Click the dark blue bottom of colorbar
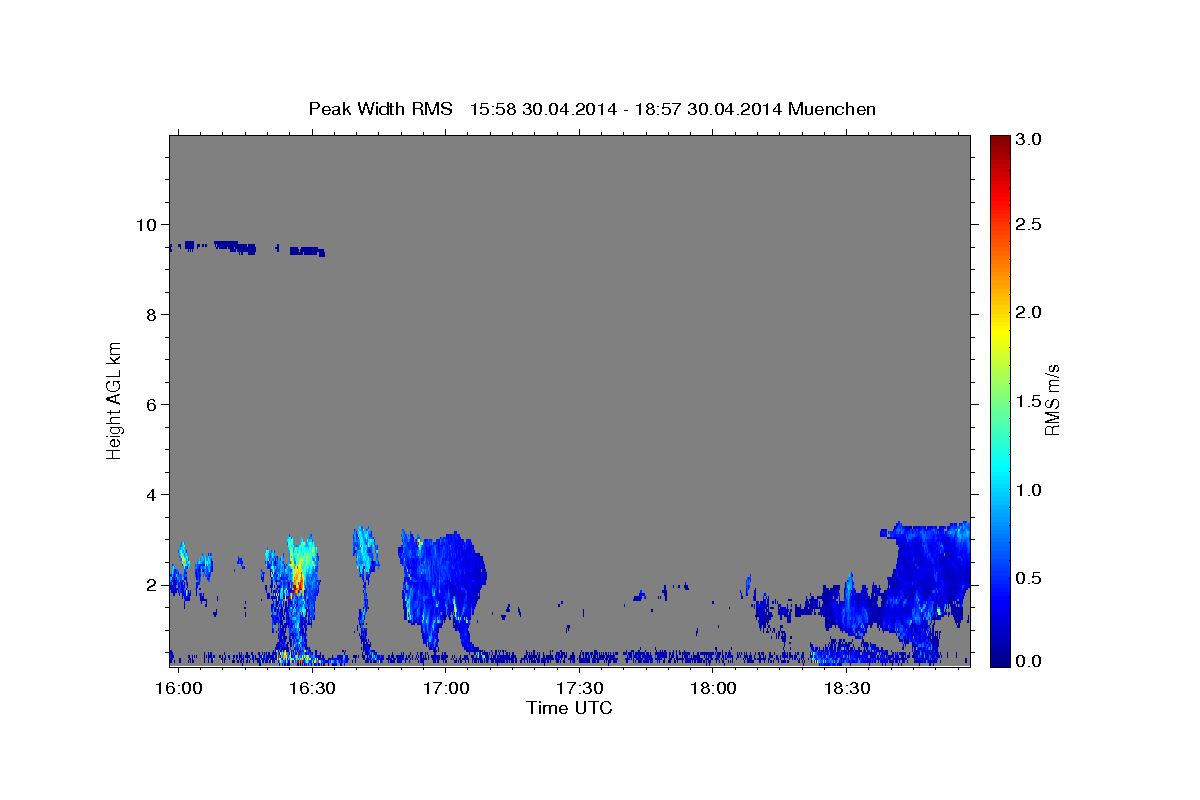 (x=1000, y=658)
